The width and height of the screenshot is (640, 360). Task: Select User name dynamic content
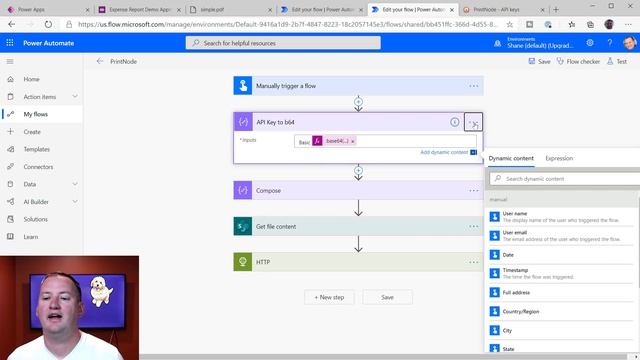[561, 217]
